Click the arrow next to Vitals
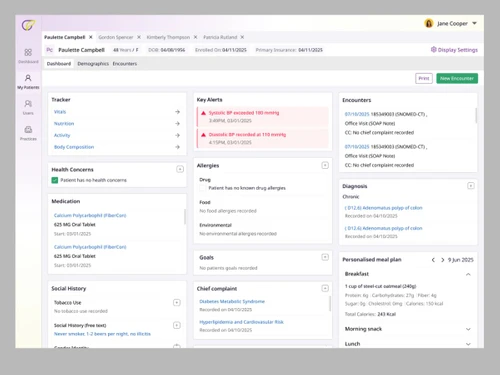Image resolution: width=500 pixels, height=375 pixels. 177,112
